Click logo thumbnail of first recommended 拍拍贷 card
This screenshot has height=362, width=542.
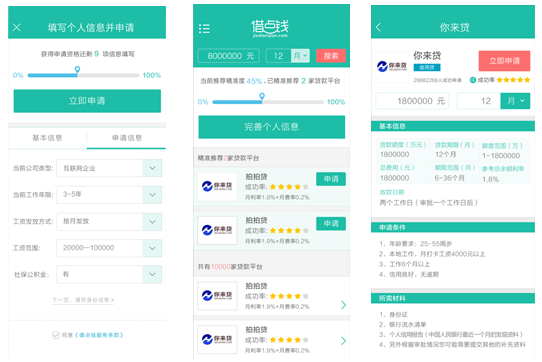coord(217,187)
